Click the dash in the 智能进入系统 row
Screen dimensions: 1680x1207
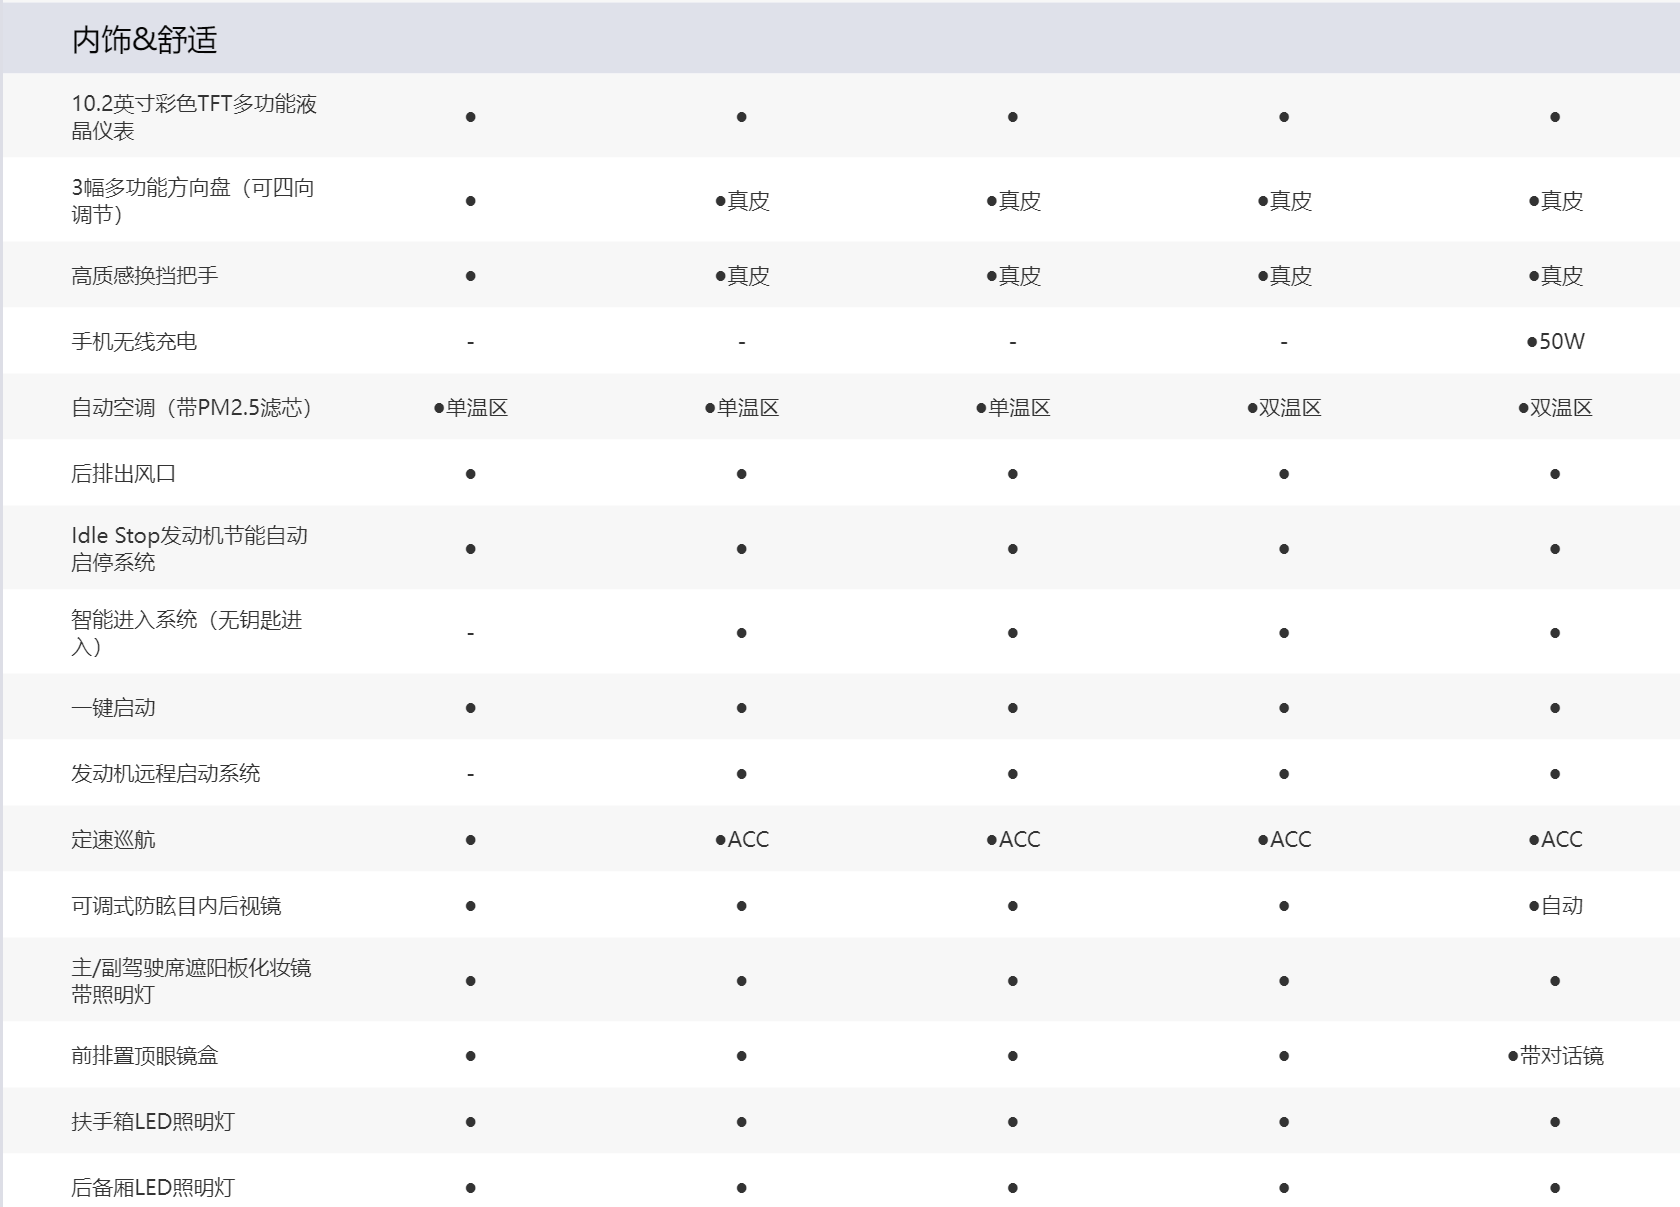(470, 634)
